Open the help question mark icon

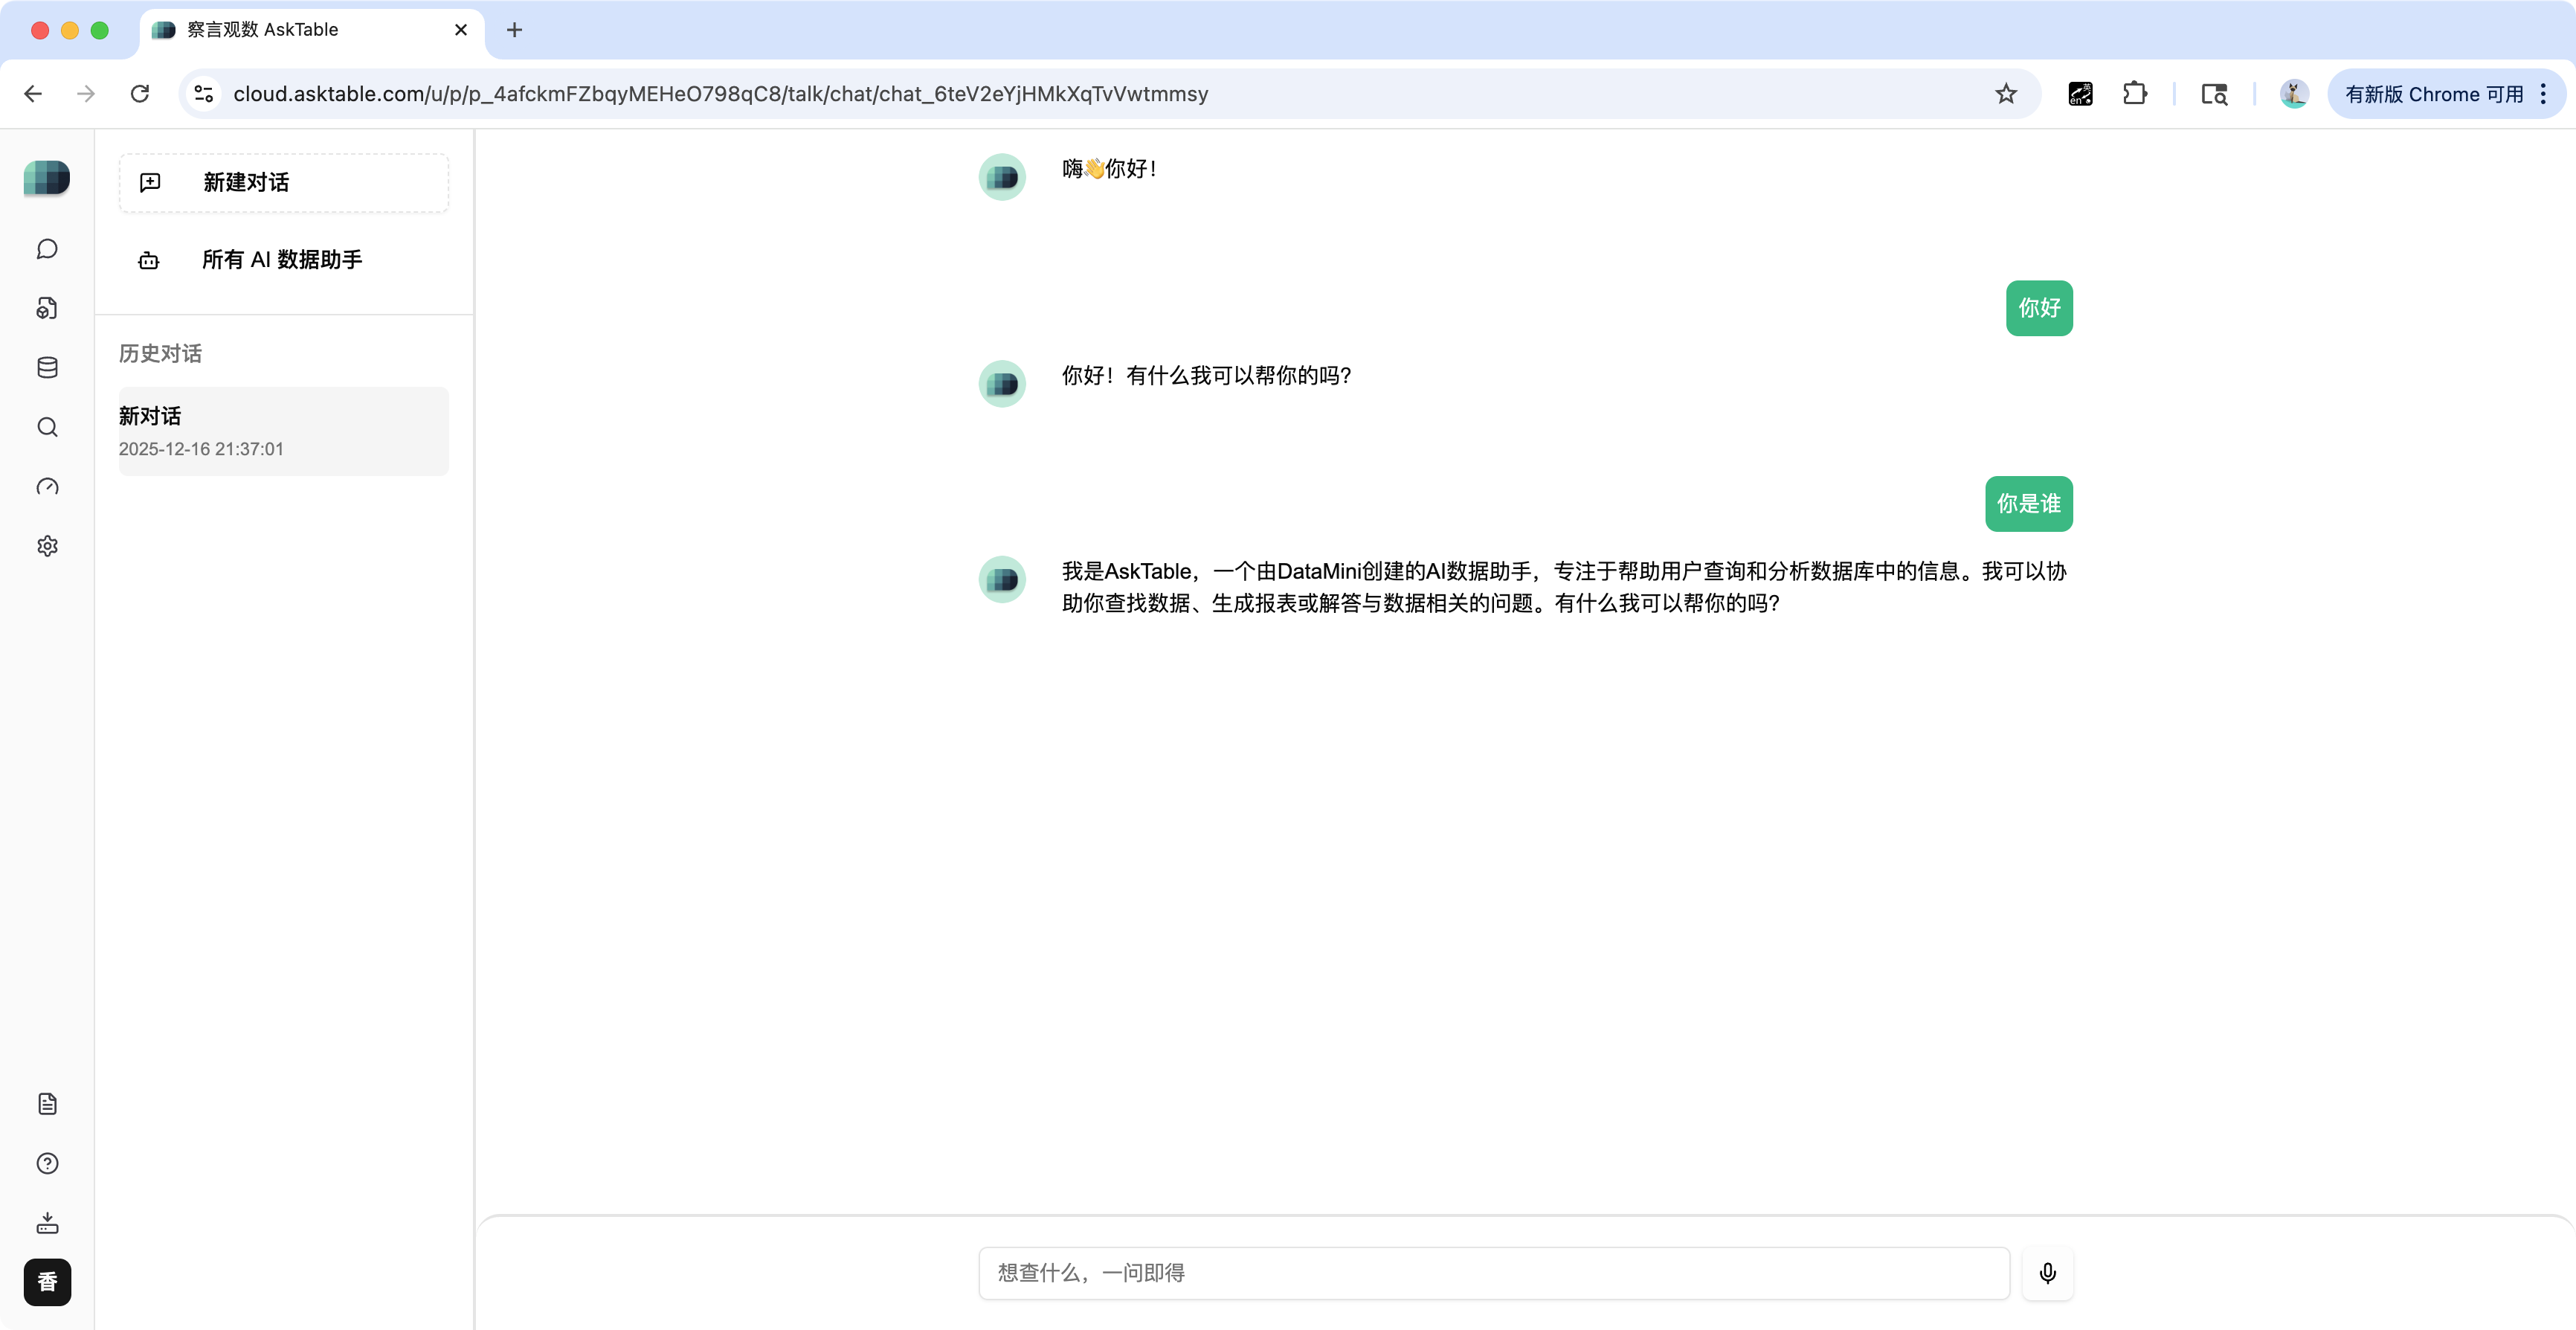pyautogui.click(x=47, y=1163)
